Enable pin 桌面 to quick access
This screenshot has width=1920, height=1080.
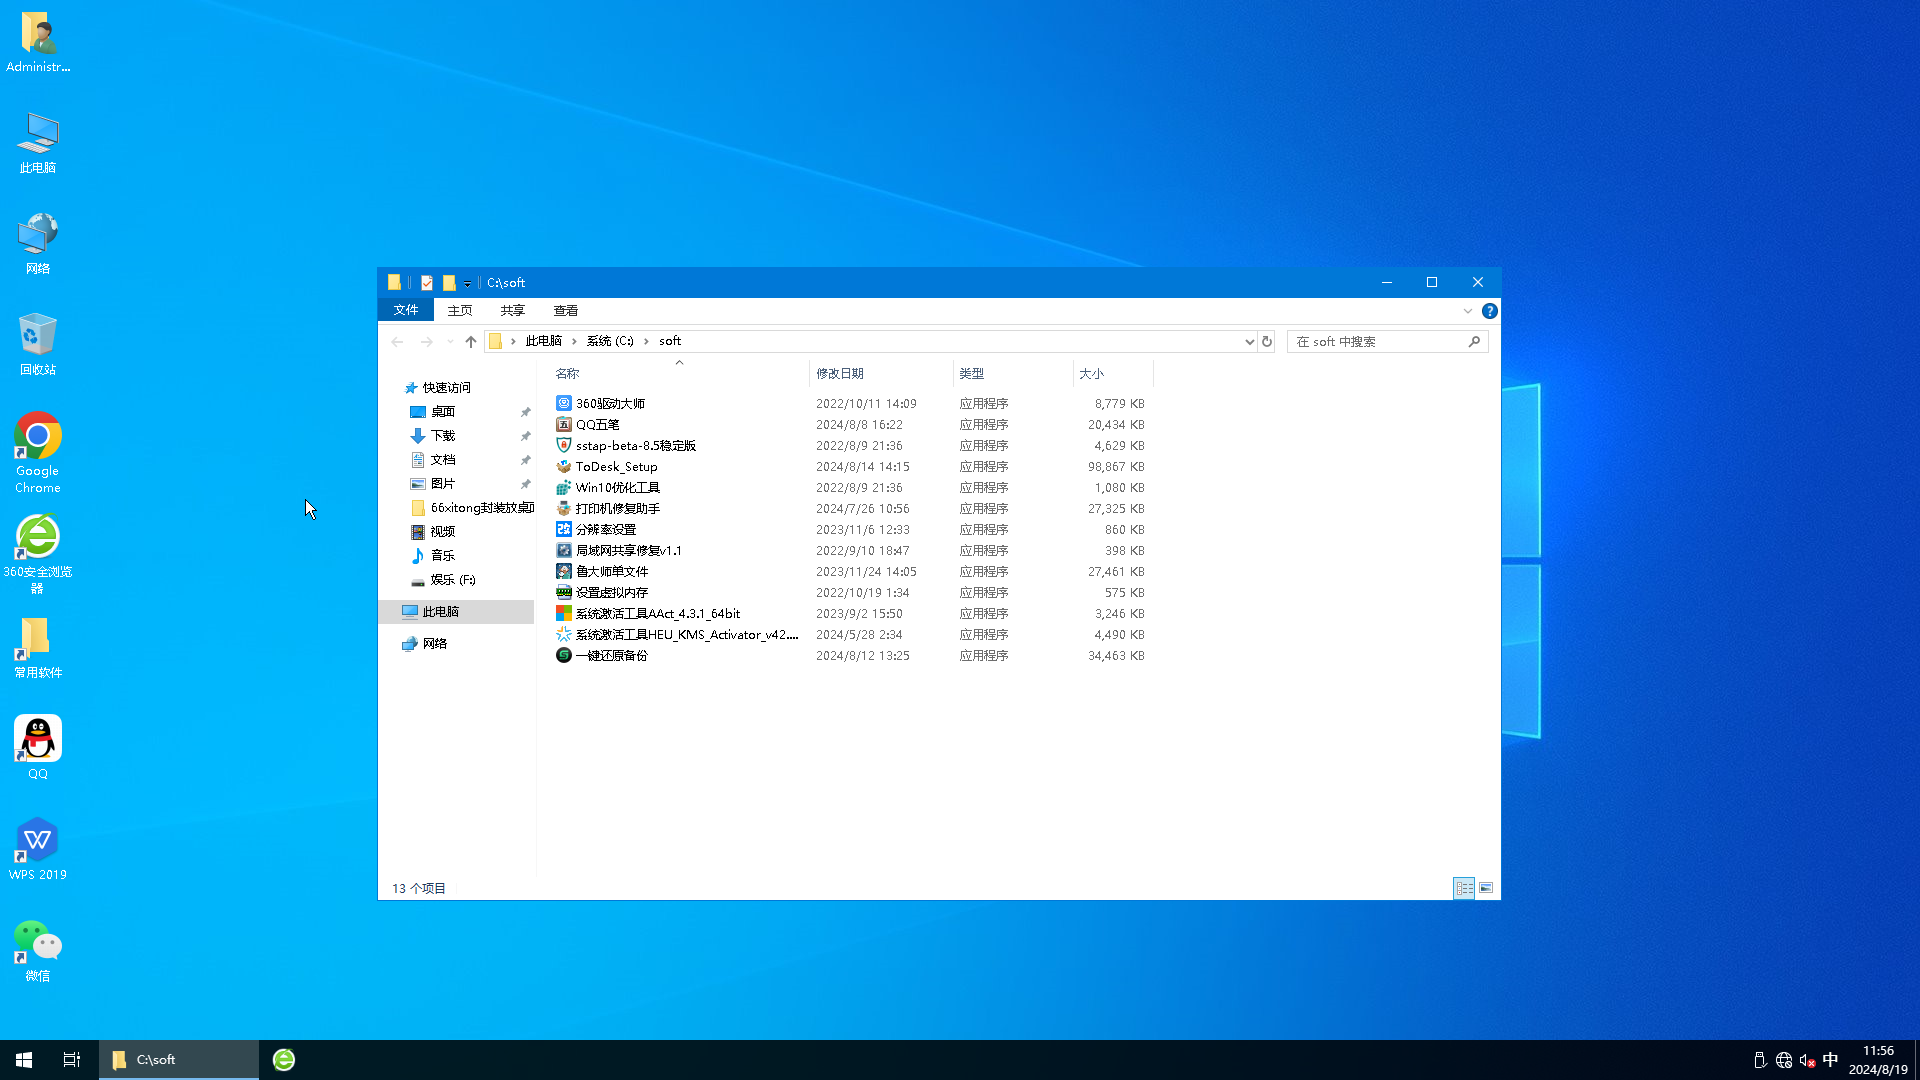525,410
